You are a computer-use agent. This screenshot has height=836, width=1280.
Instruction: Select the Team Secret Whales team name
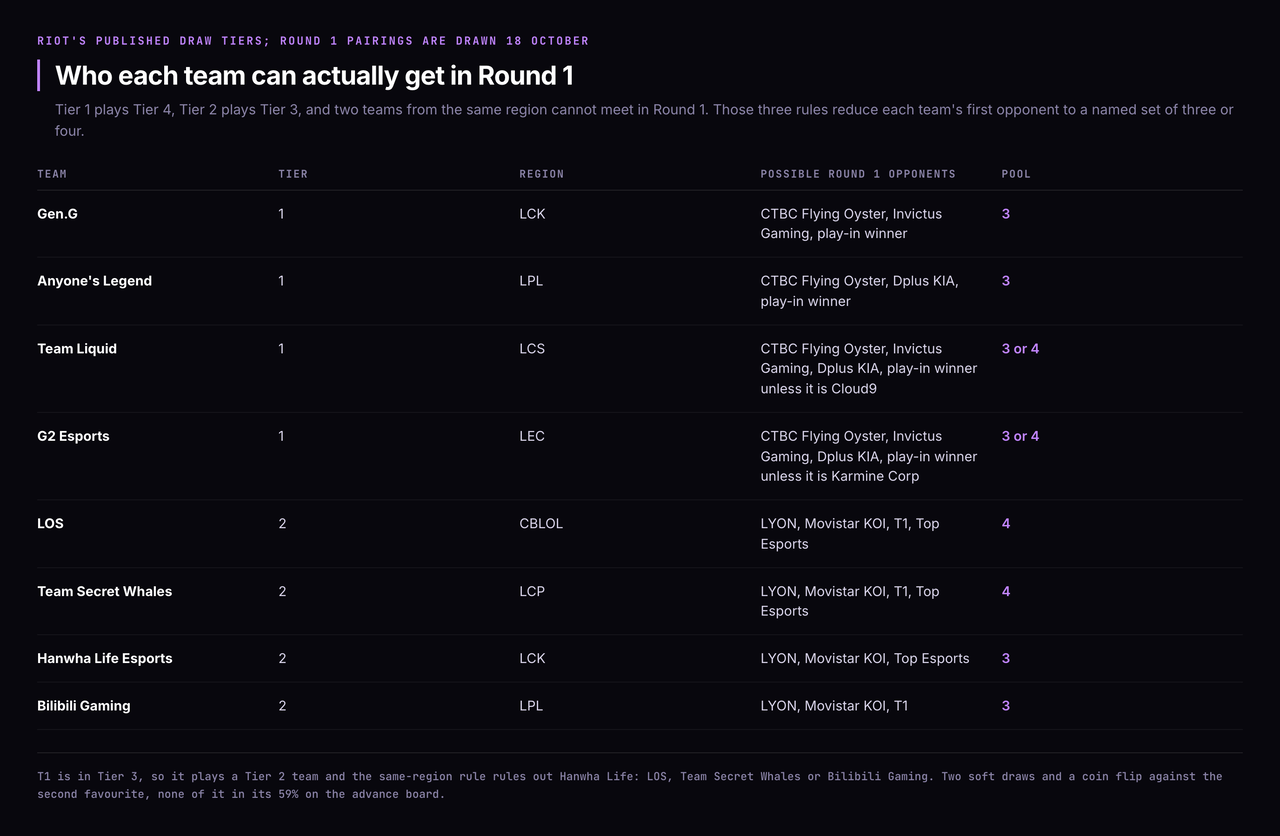tap(105, 592)
